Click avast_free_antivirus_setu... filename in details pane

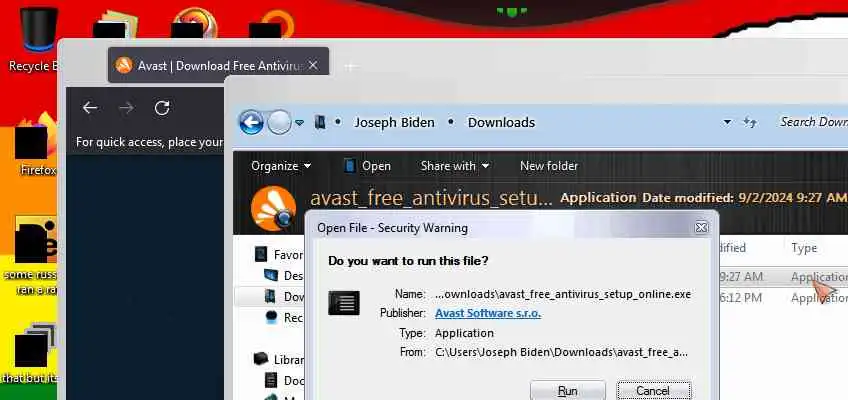click(431, 198)
